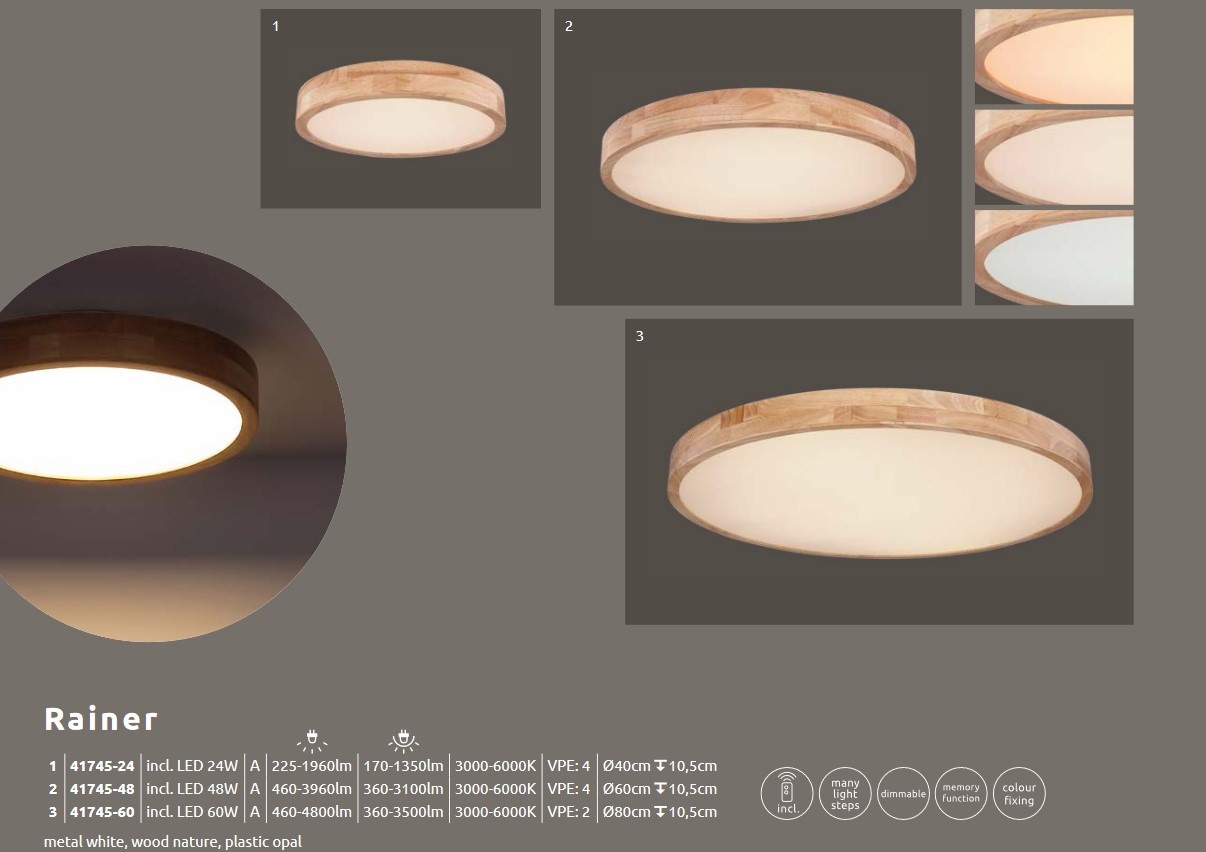
Task: Click the plug lumen icon above 225-1960lm
Action: [x=312, y=741]
